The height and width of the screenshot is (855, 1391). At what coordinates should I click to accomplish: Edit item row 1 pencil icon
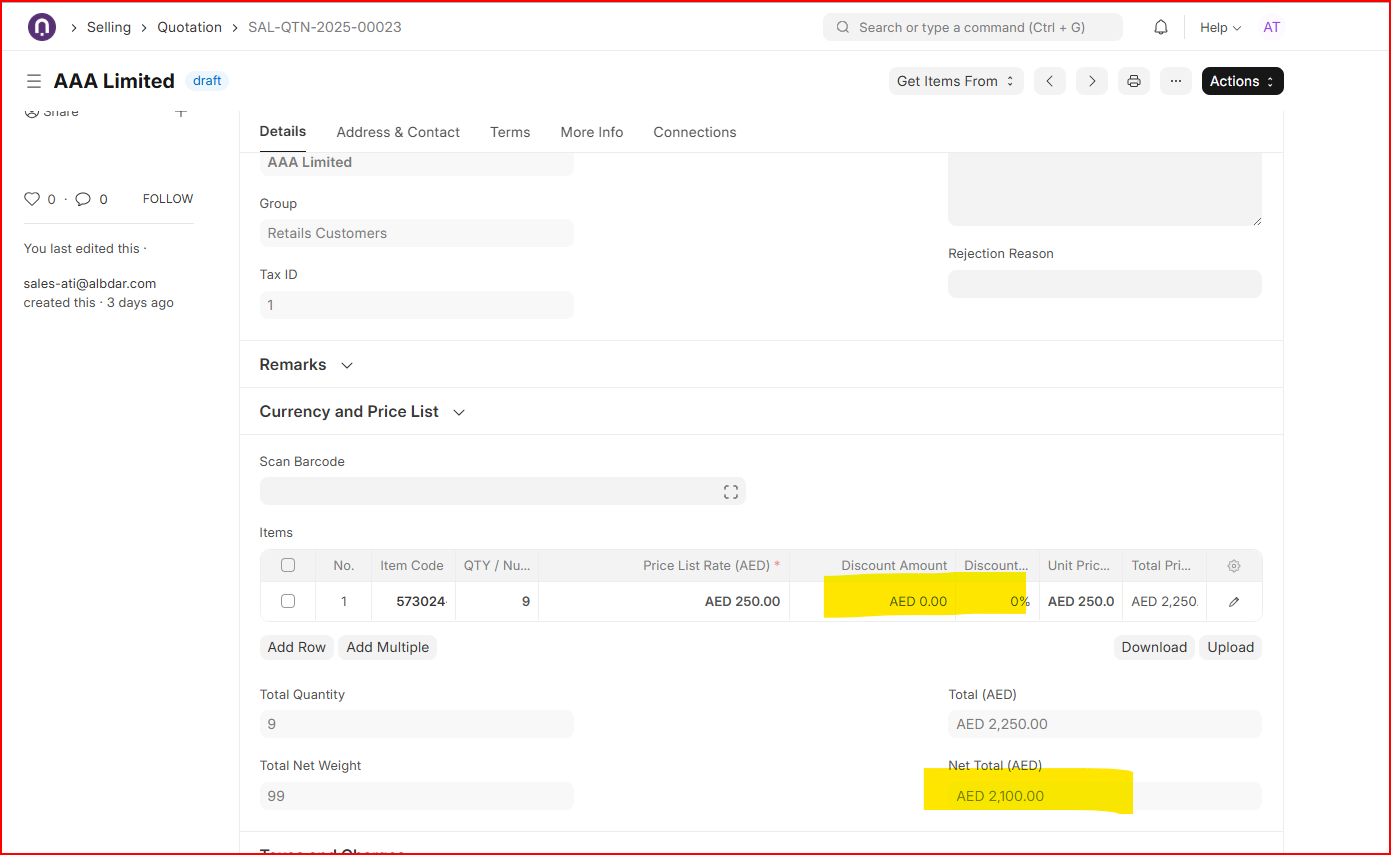point(1233,602)
